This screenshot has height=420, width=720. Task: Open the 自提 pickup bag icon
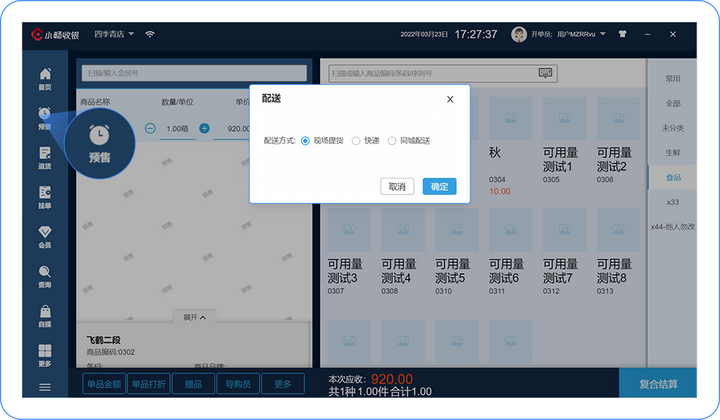45,316
